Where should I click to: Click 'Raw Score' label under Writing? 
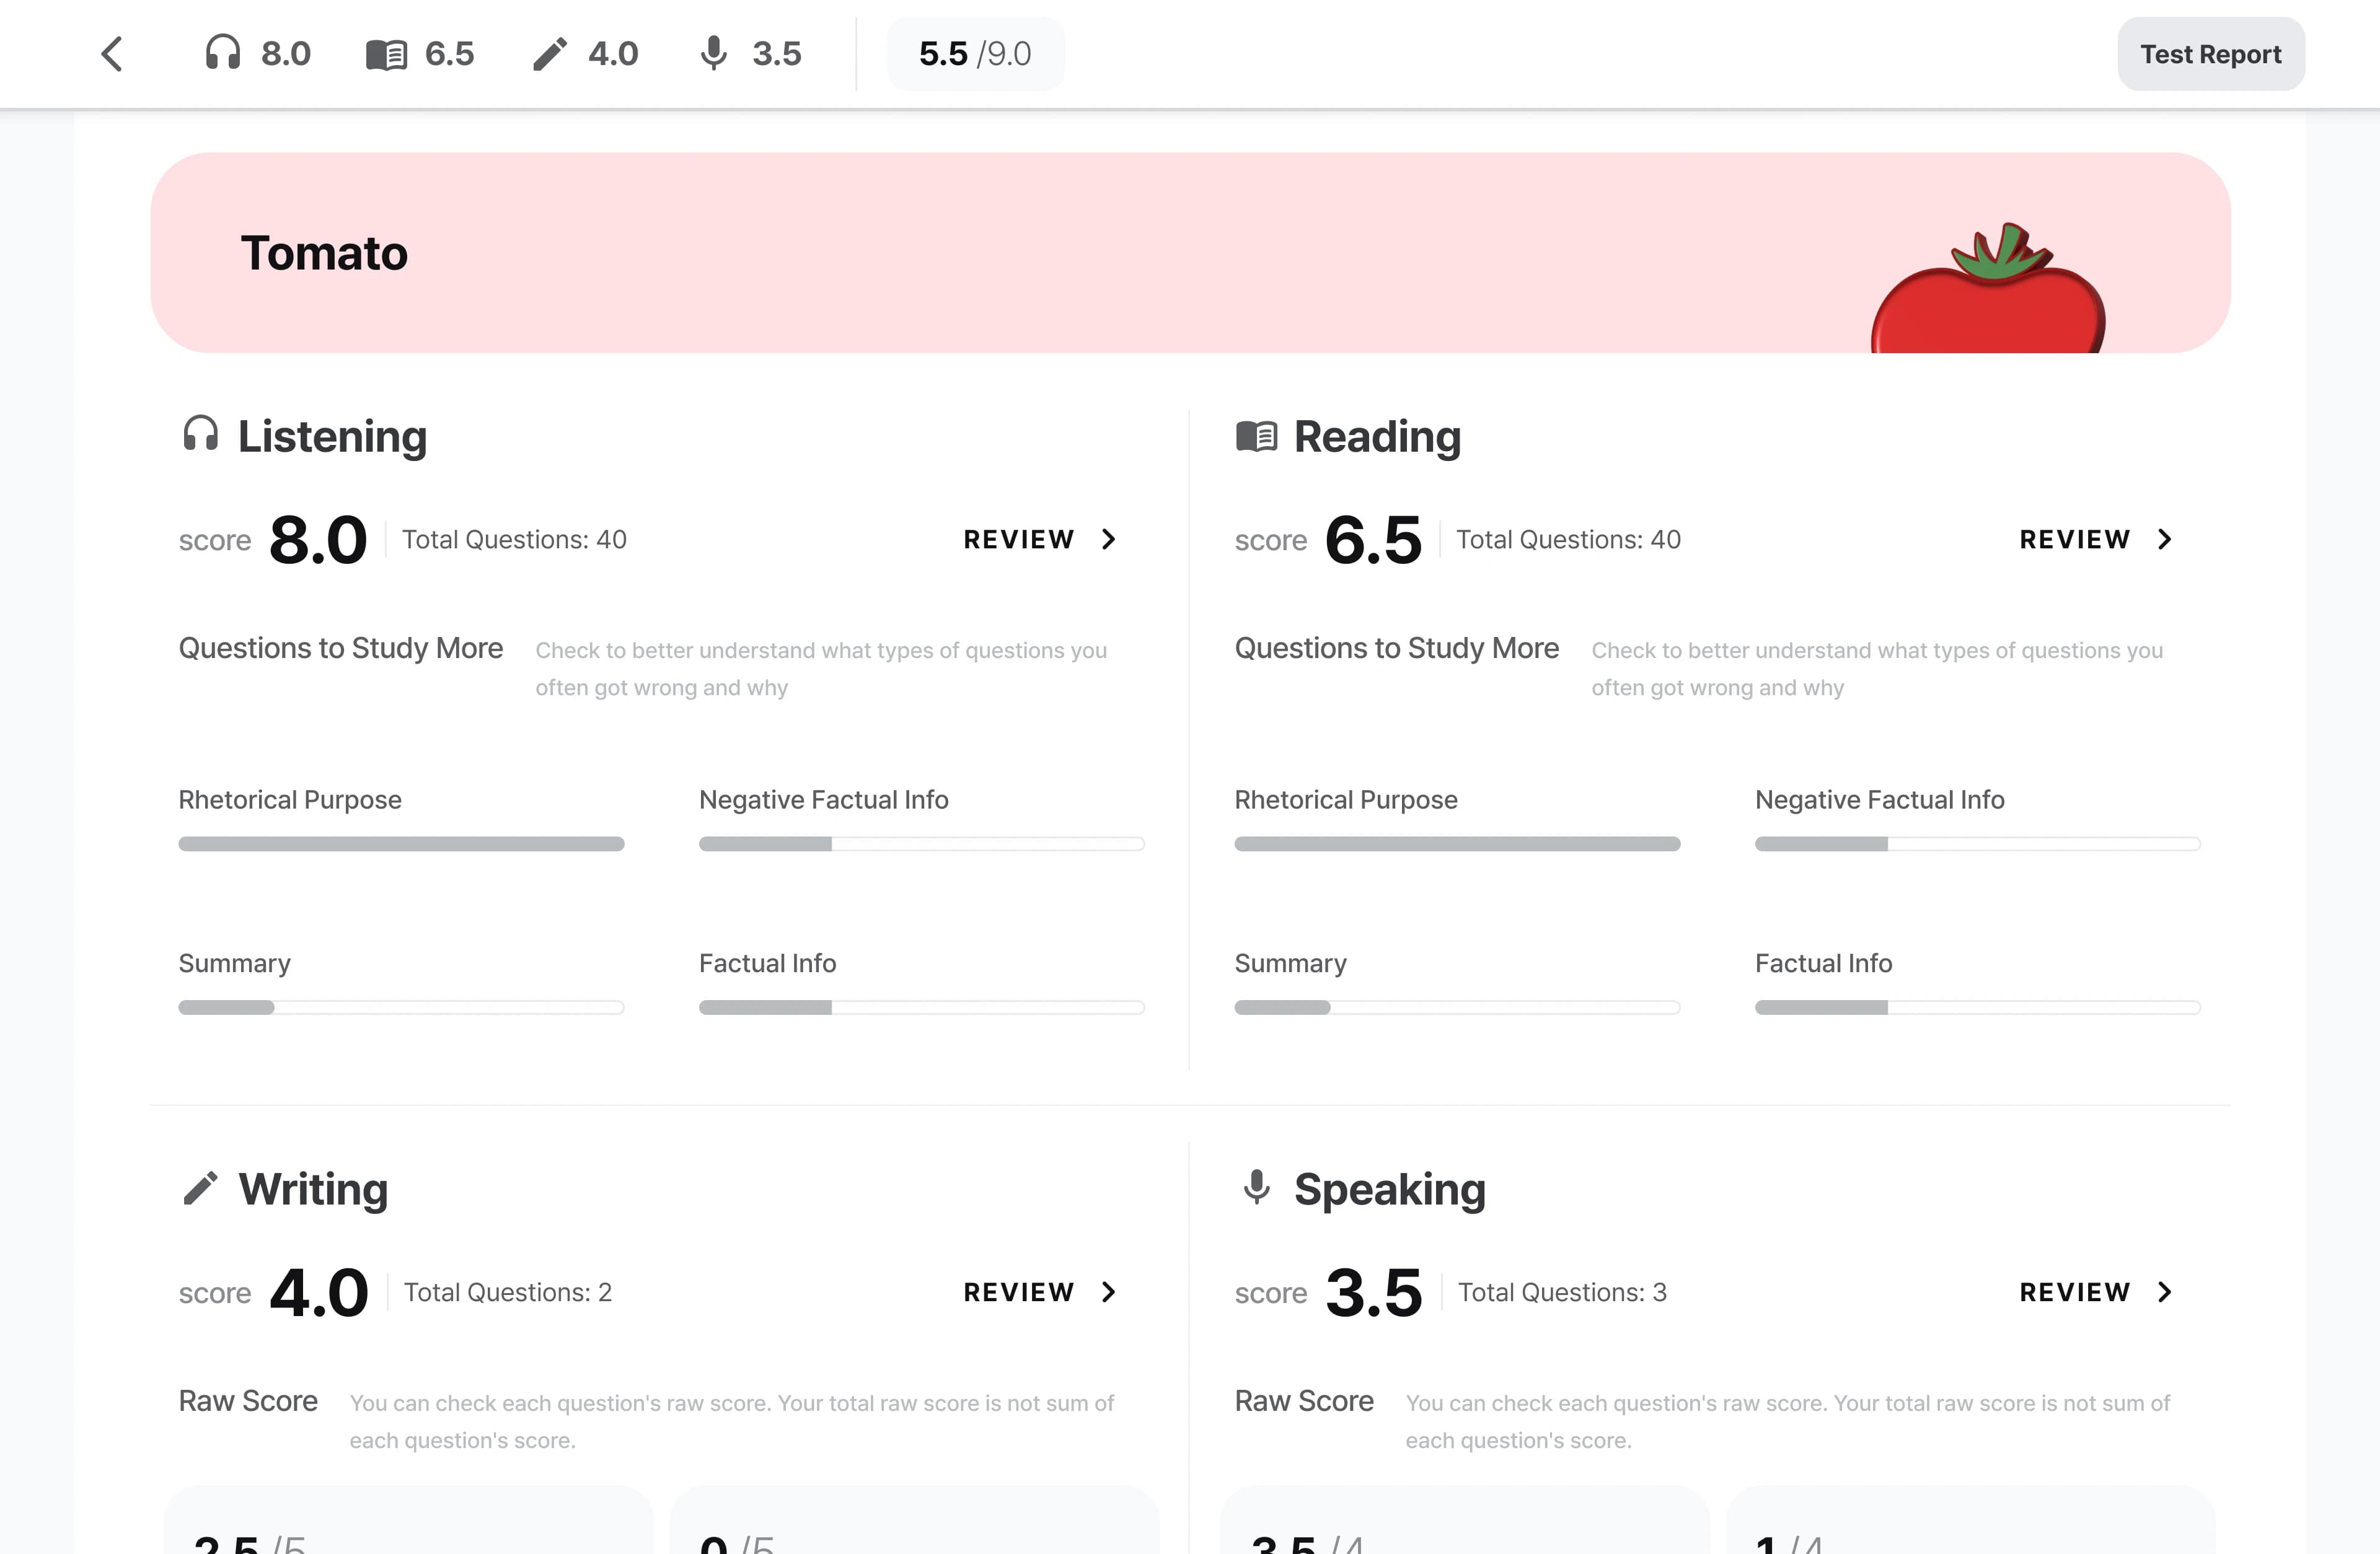point(248,1401)
